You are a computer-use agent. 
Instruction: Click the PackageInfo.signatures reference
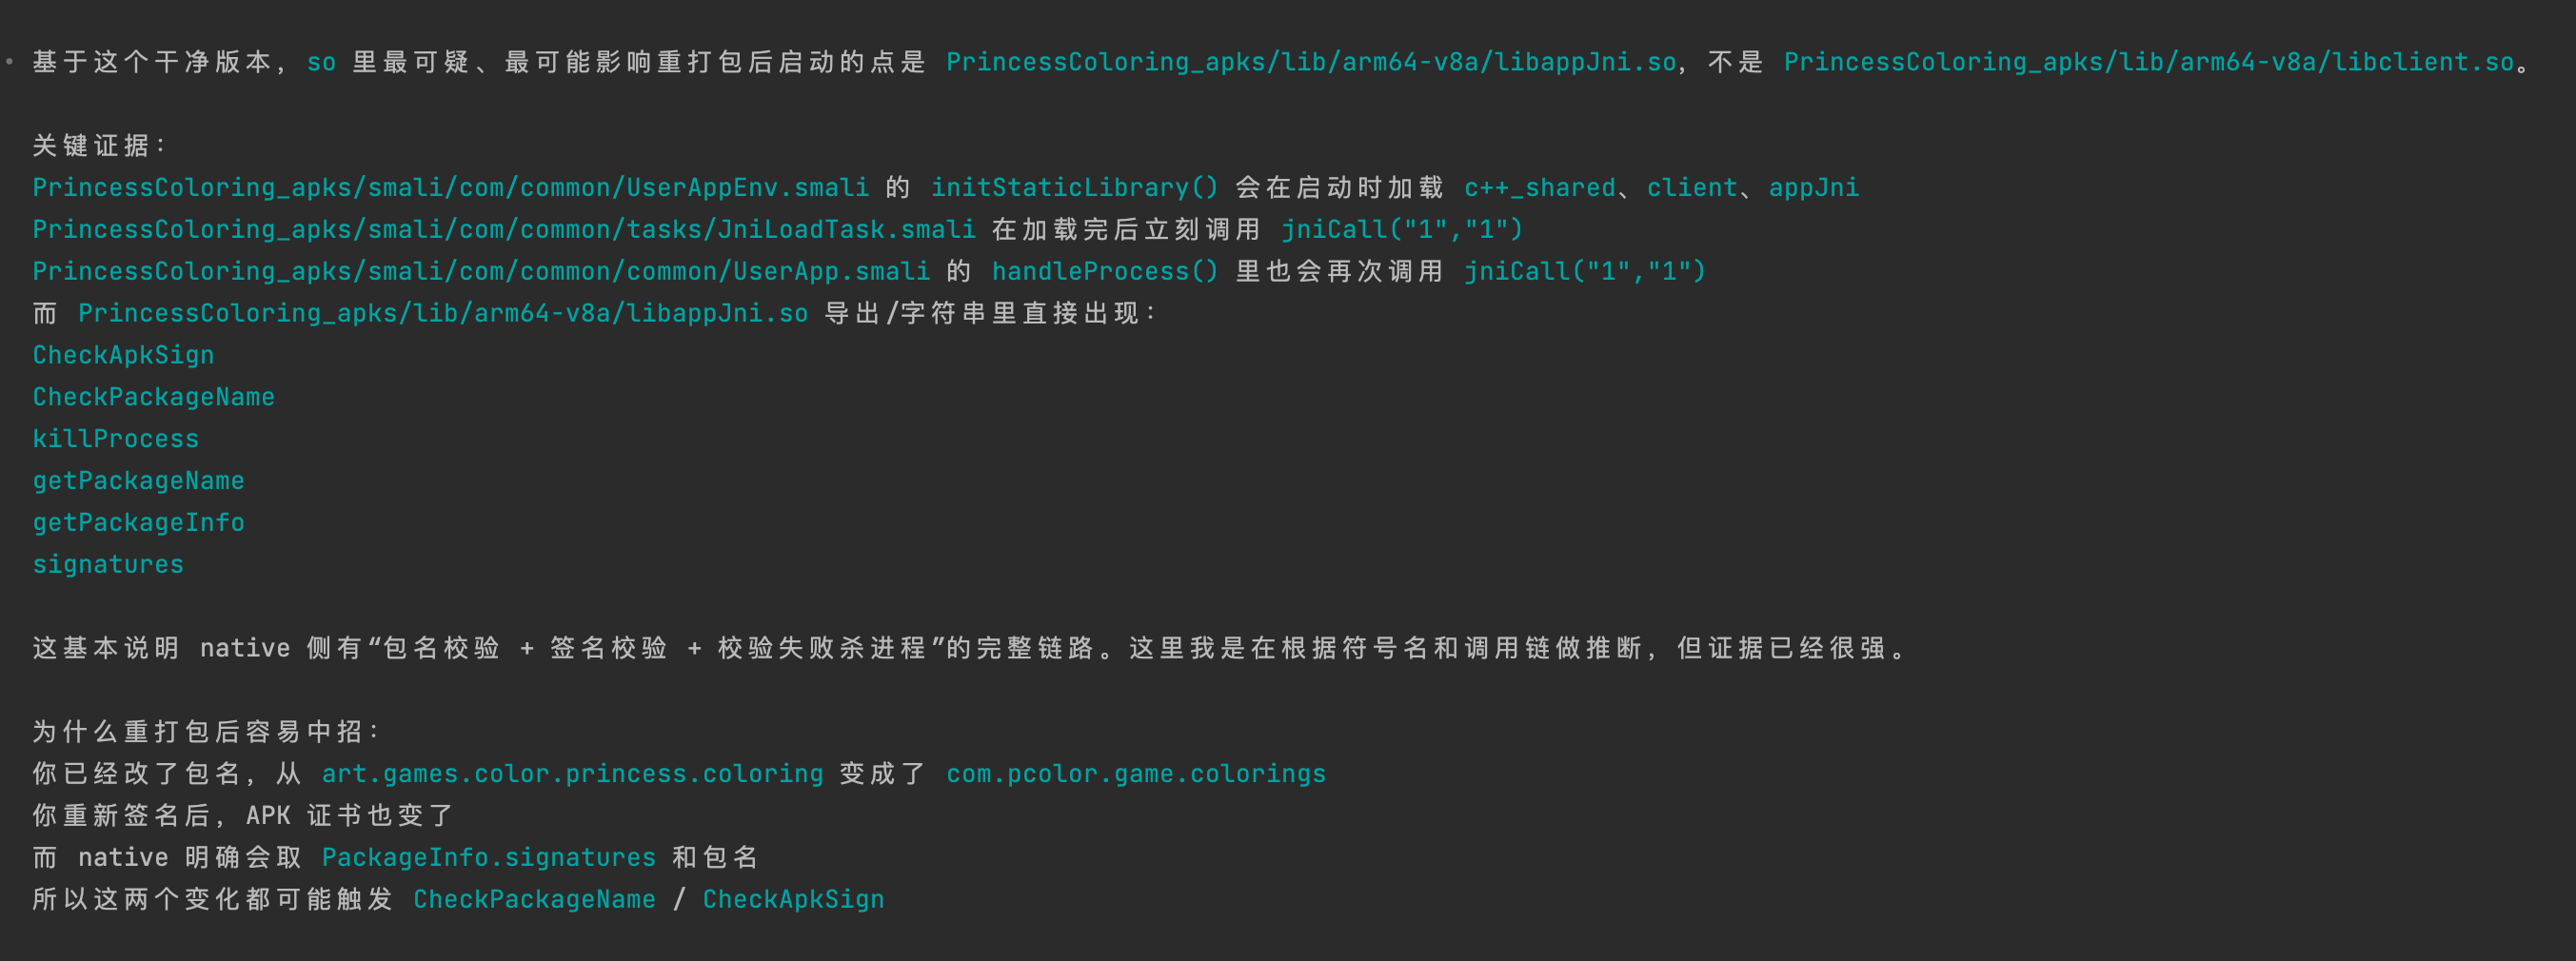pos(488,858)
